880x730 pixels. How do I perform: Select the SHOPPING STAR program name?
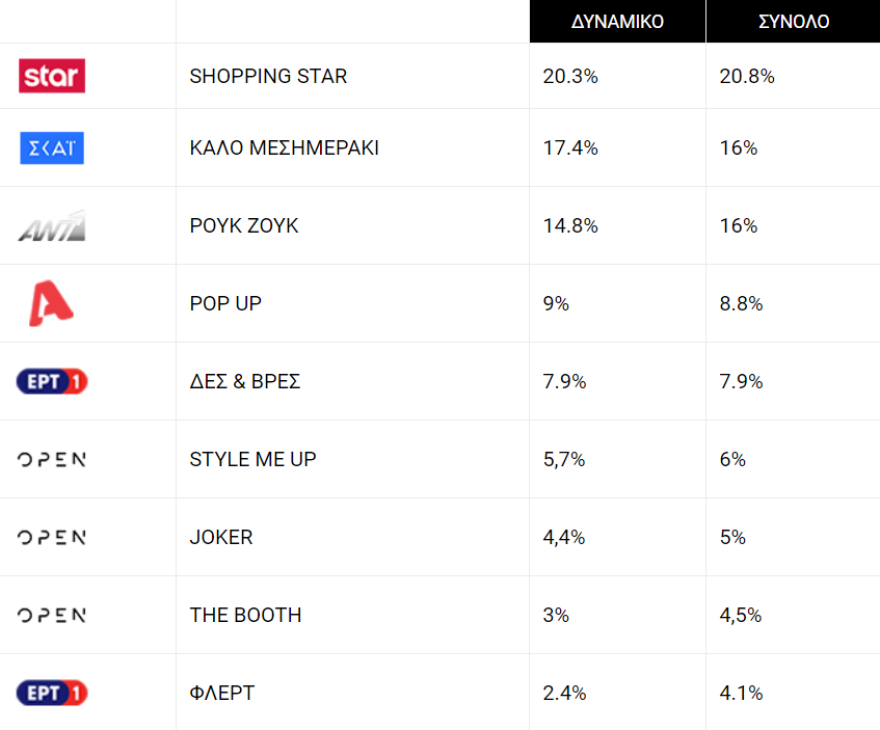click(268, 76)
